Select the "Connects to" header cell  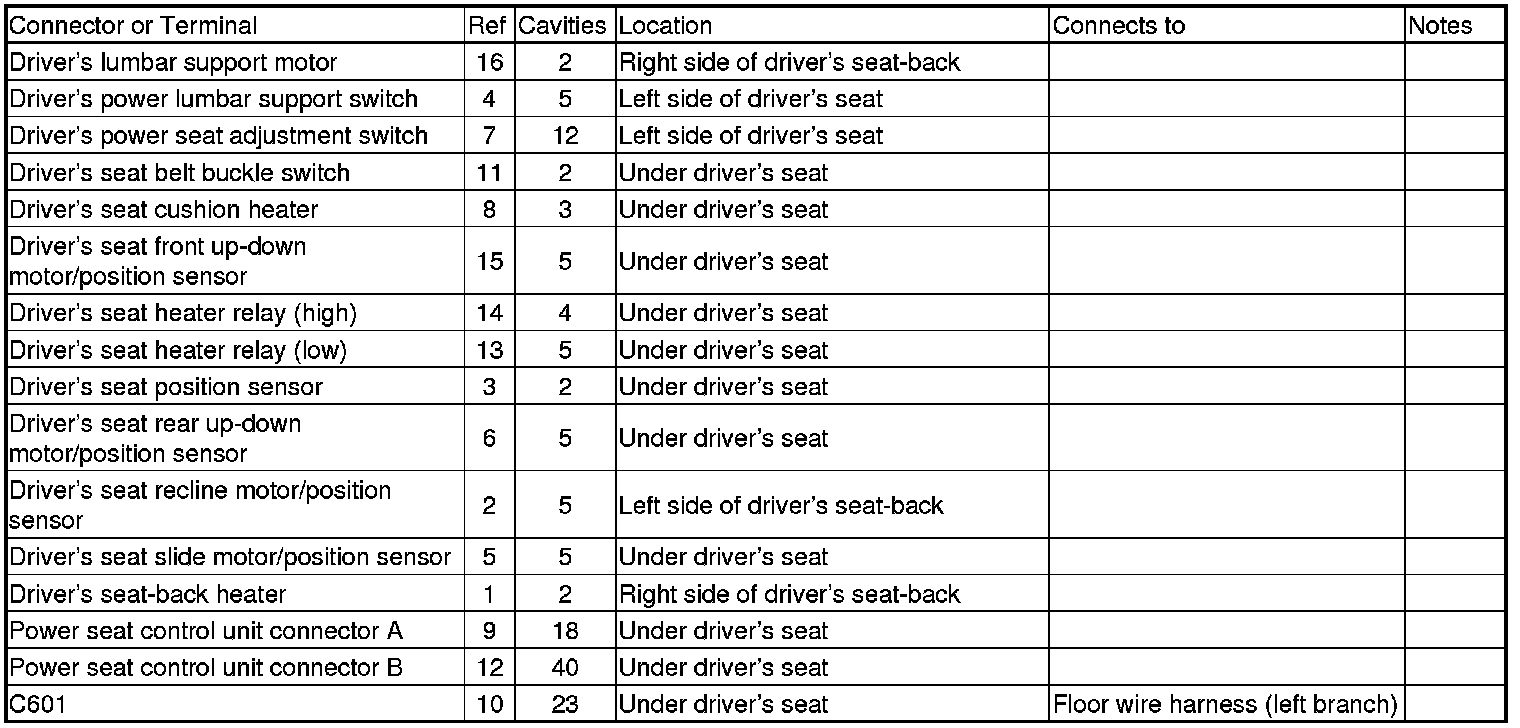1119,26
